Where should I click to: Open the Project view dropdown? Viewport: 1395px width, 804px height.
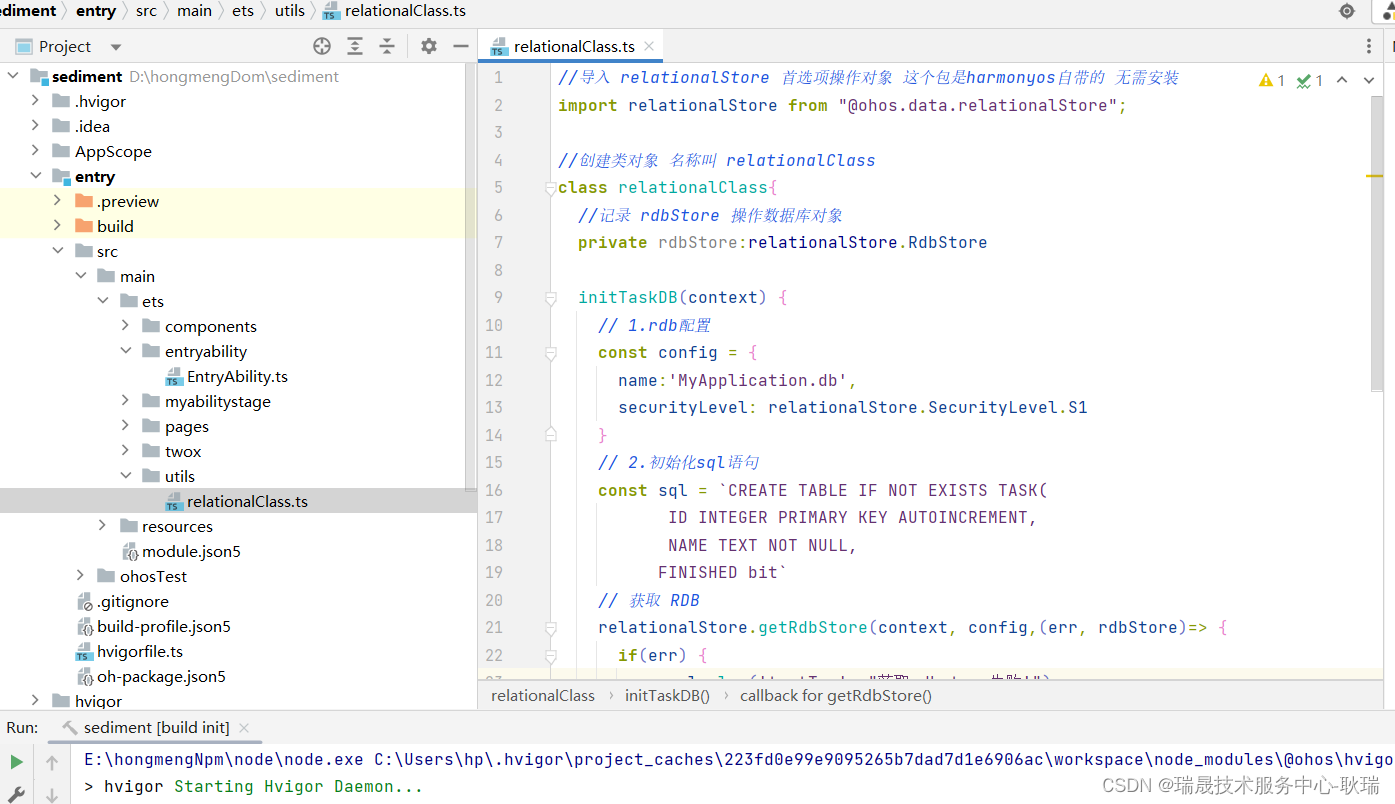pos(116,47)
